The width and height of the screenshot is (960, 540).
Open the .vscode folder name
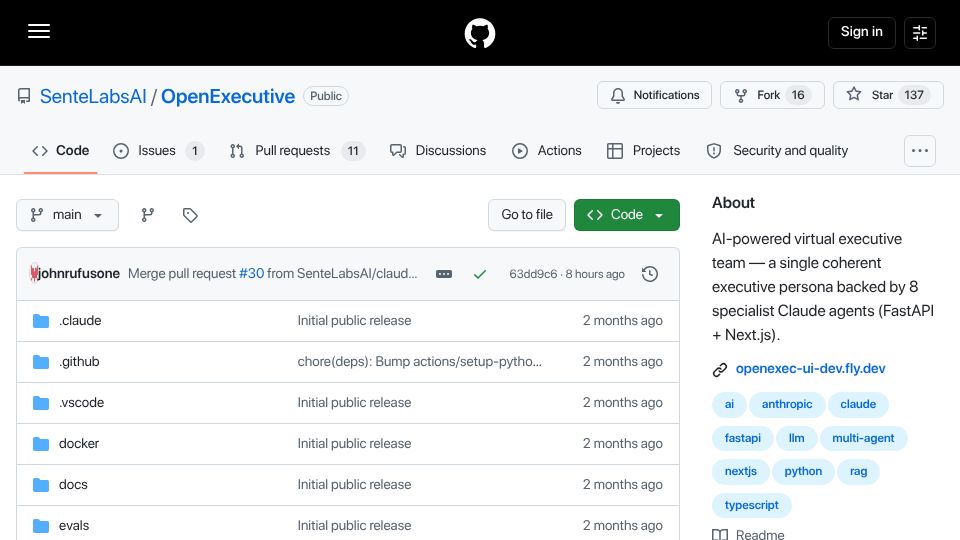81,403
